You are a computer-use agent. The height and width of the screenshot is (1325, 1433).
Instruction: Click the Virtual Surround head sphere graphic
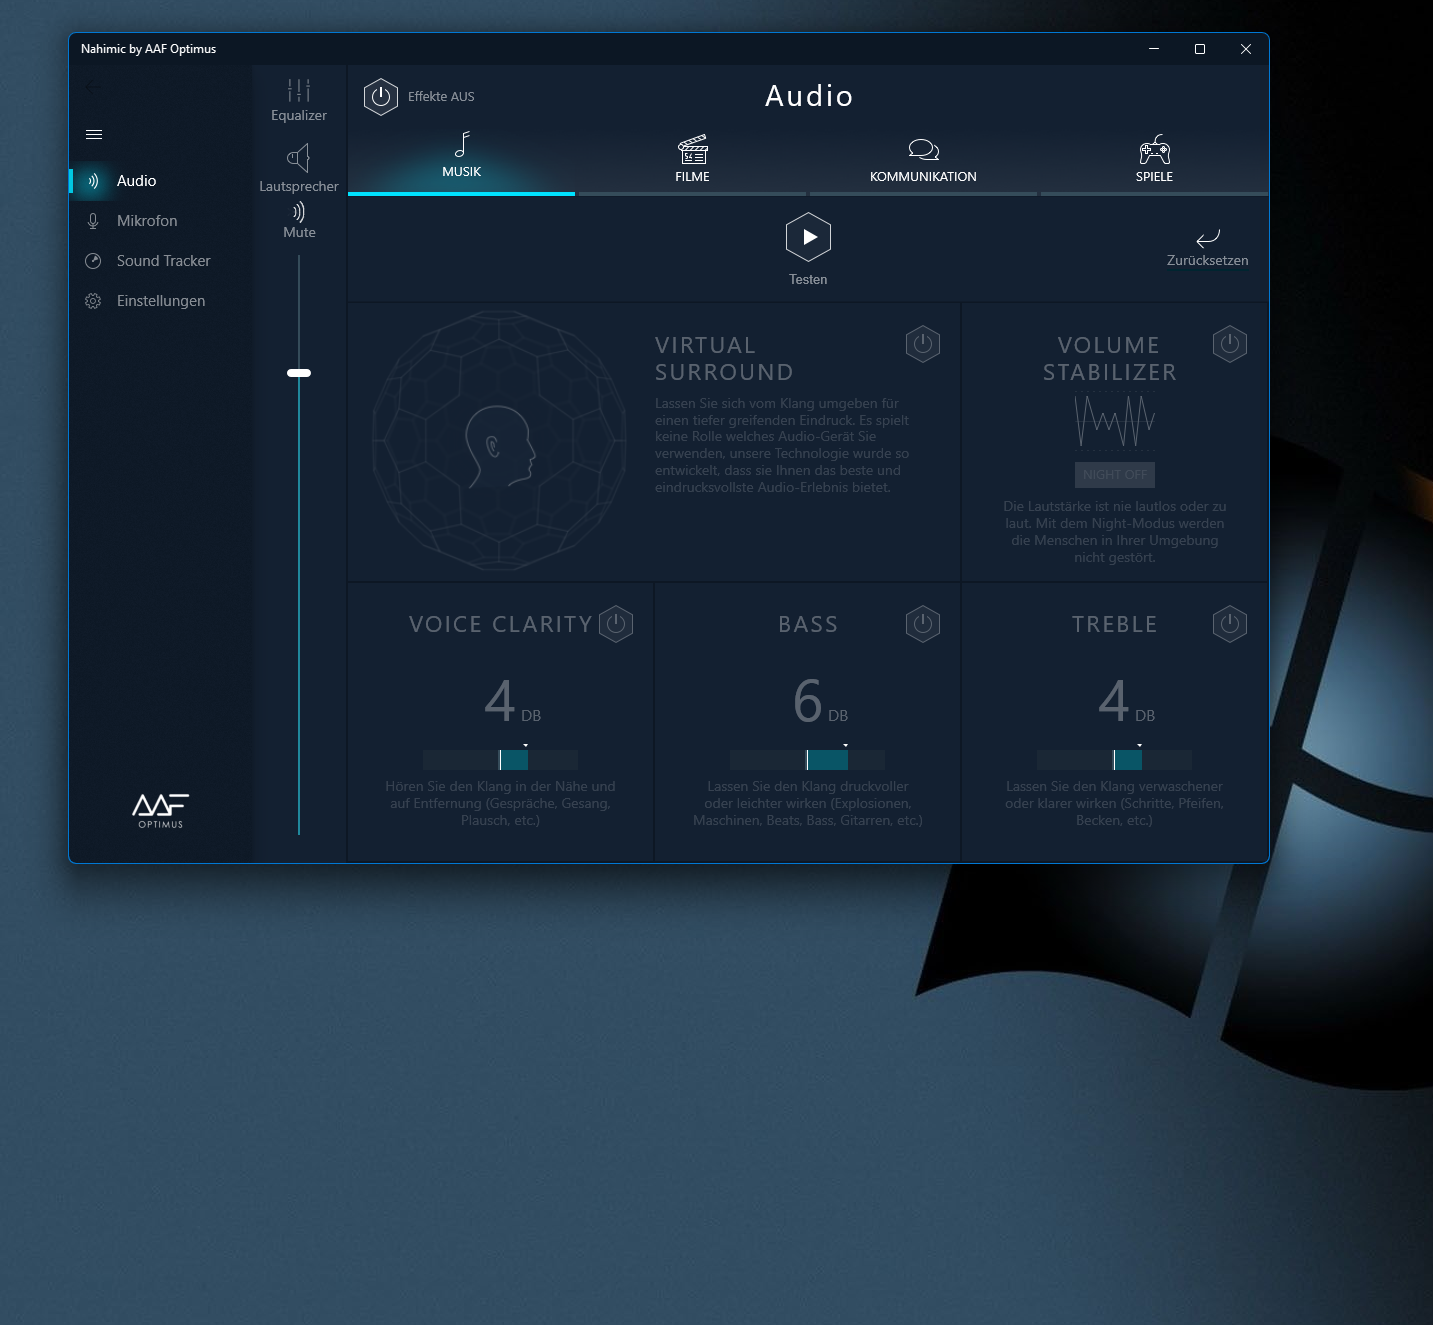coord(499,441)
